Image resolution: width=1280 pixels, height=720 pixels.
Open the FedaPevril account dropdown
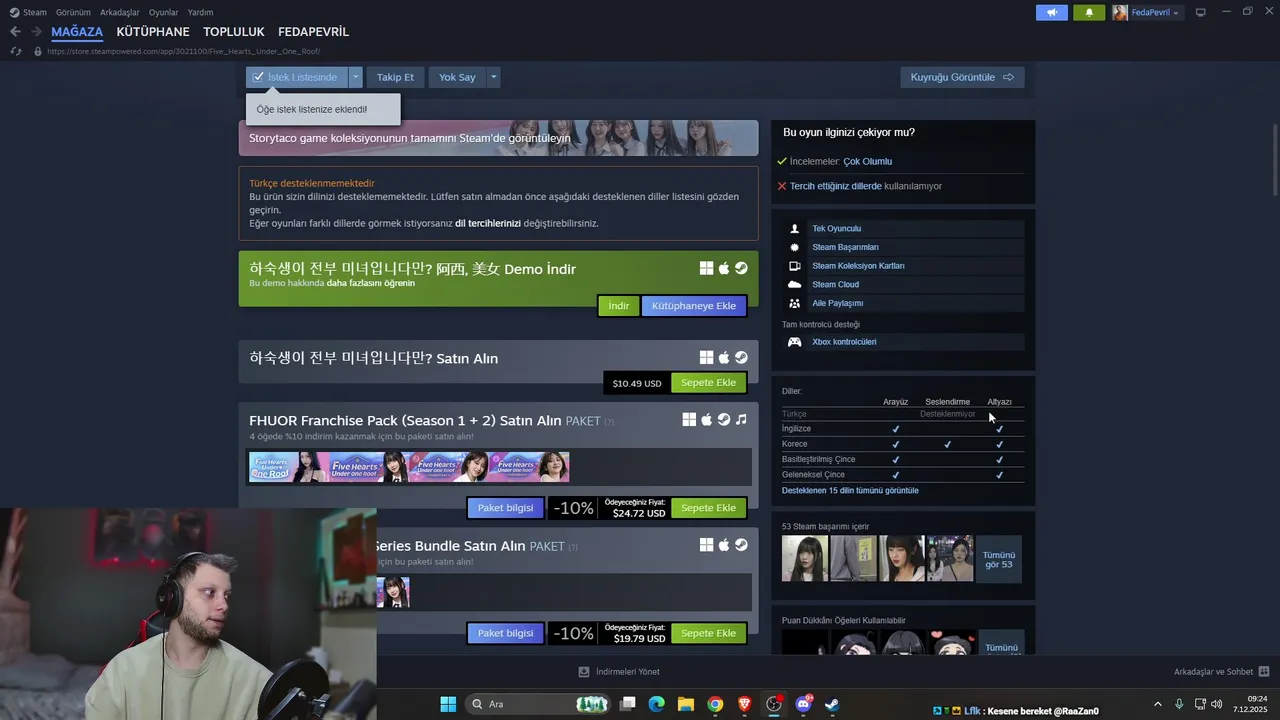[1146, 12]
